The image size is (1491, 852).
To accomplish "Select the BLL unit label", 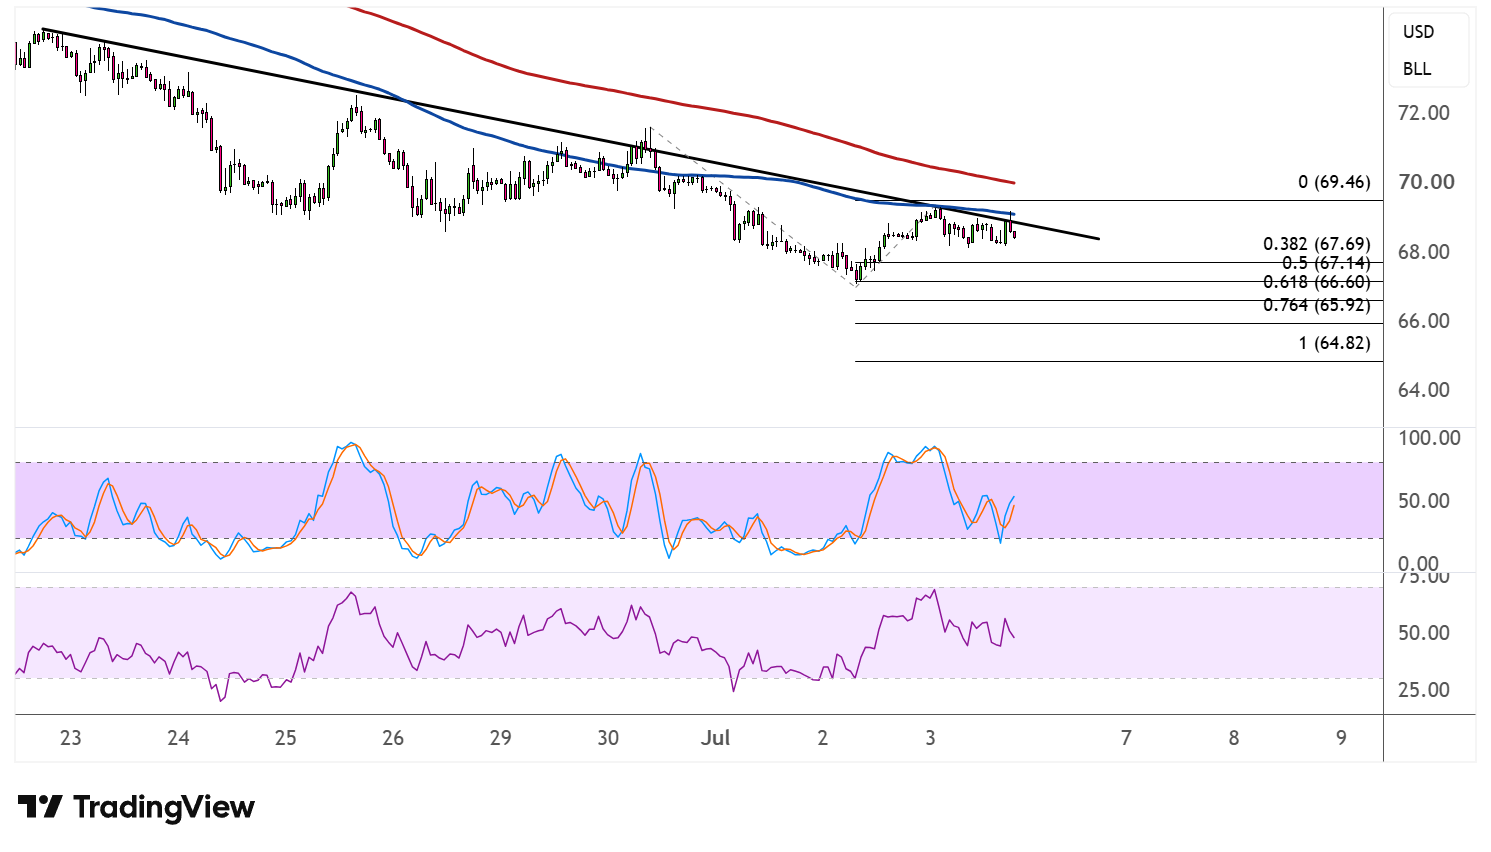I will (1417, 69).
